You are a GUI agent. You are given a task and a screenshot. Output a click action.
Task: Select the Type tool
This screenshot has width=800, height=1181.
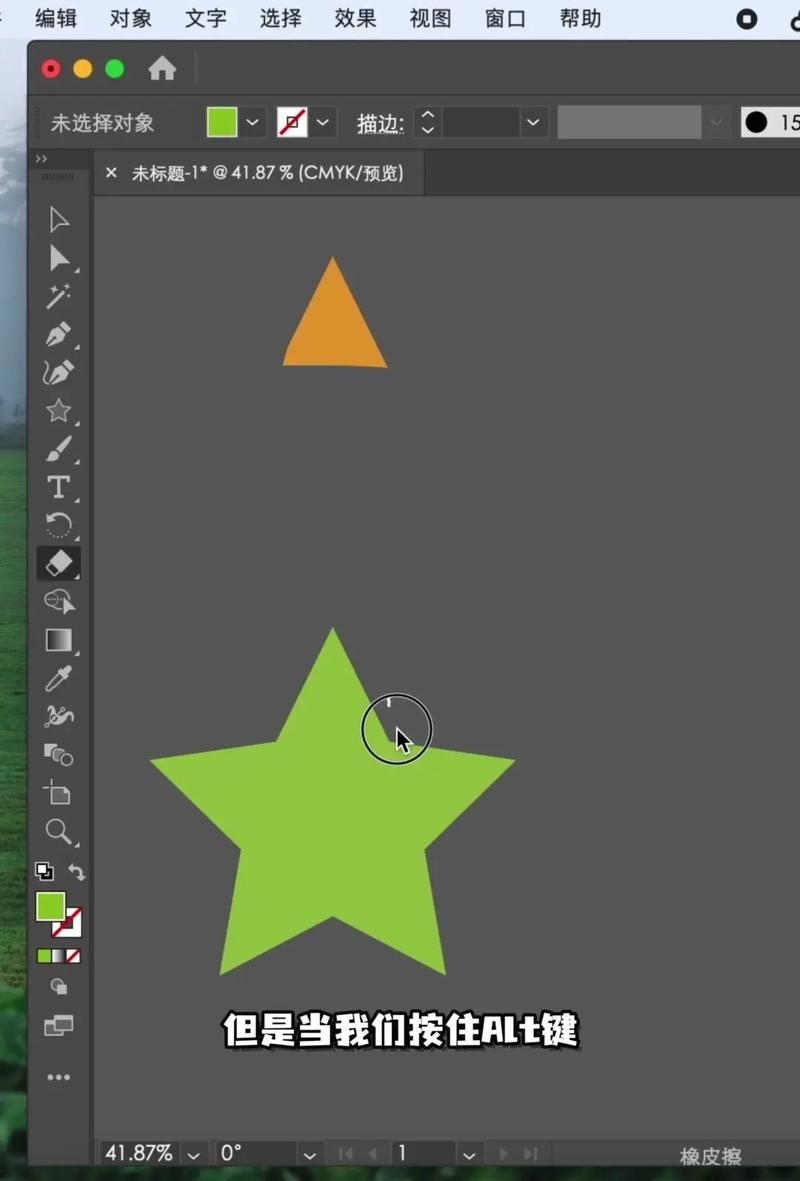[58, 487]
